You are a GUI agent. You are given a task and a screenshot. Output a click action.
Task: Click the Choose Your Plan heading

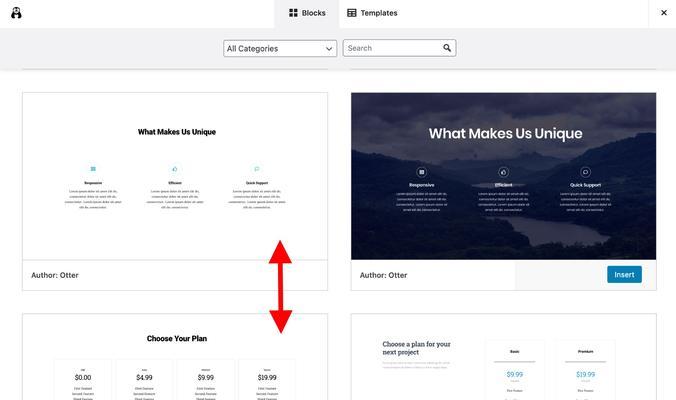click(177, 339)
